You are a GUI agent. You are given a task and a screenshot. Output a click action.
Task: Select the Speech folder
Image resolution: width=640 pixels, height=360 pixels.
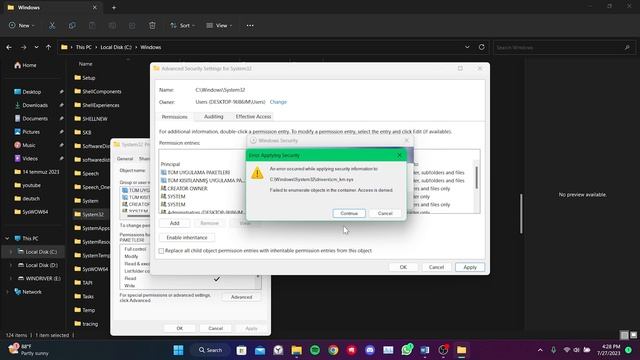[87, 173]
